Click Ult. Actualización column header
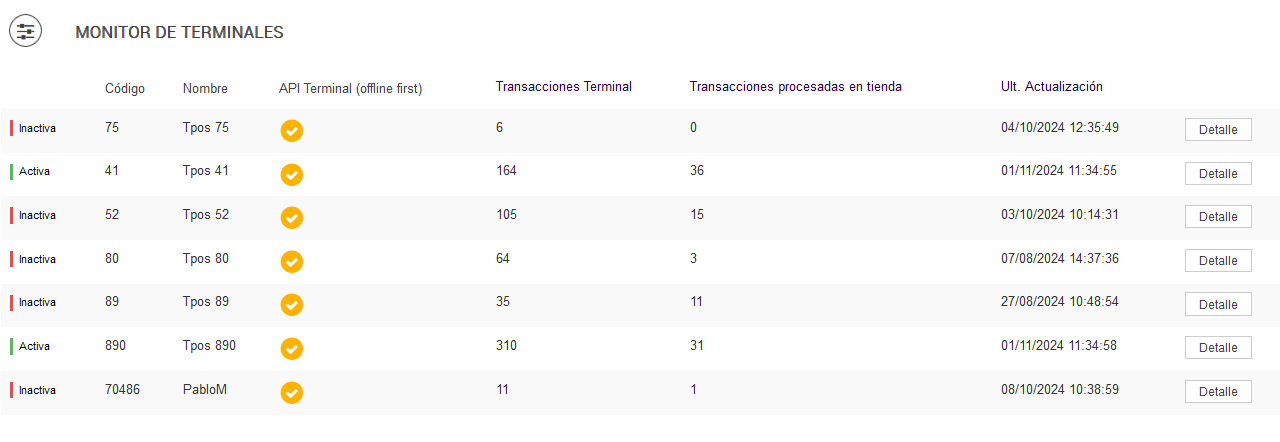Image resolution: width=1280 pixels, height=442 pixels. [1051, 87]
